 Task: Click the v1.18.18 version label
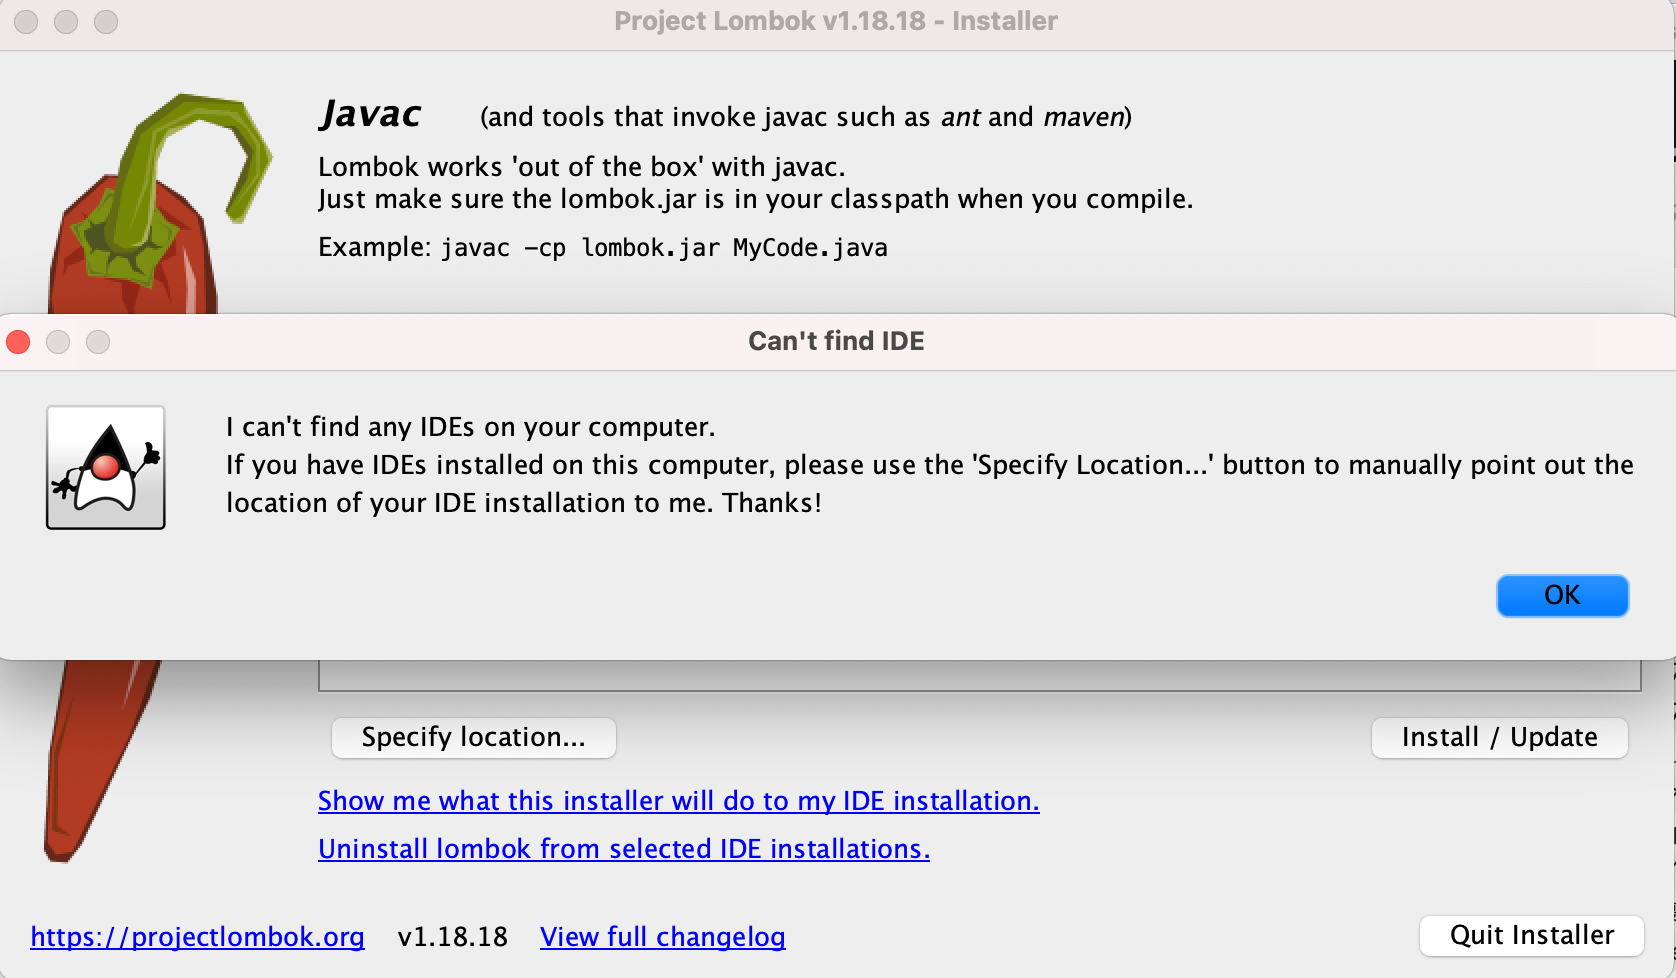click(x=452, y=937)
